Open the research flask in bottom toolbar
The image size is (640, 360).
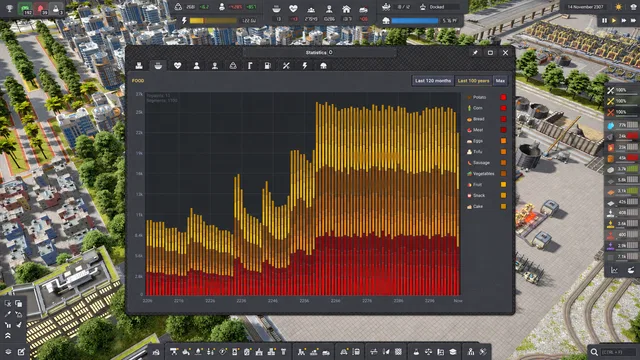coord(416,352)
